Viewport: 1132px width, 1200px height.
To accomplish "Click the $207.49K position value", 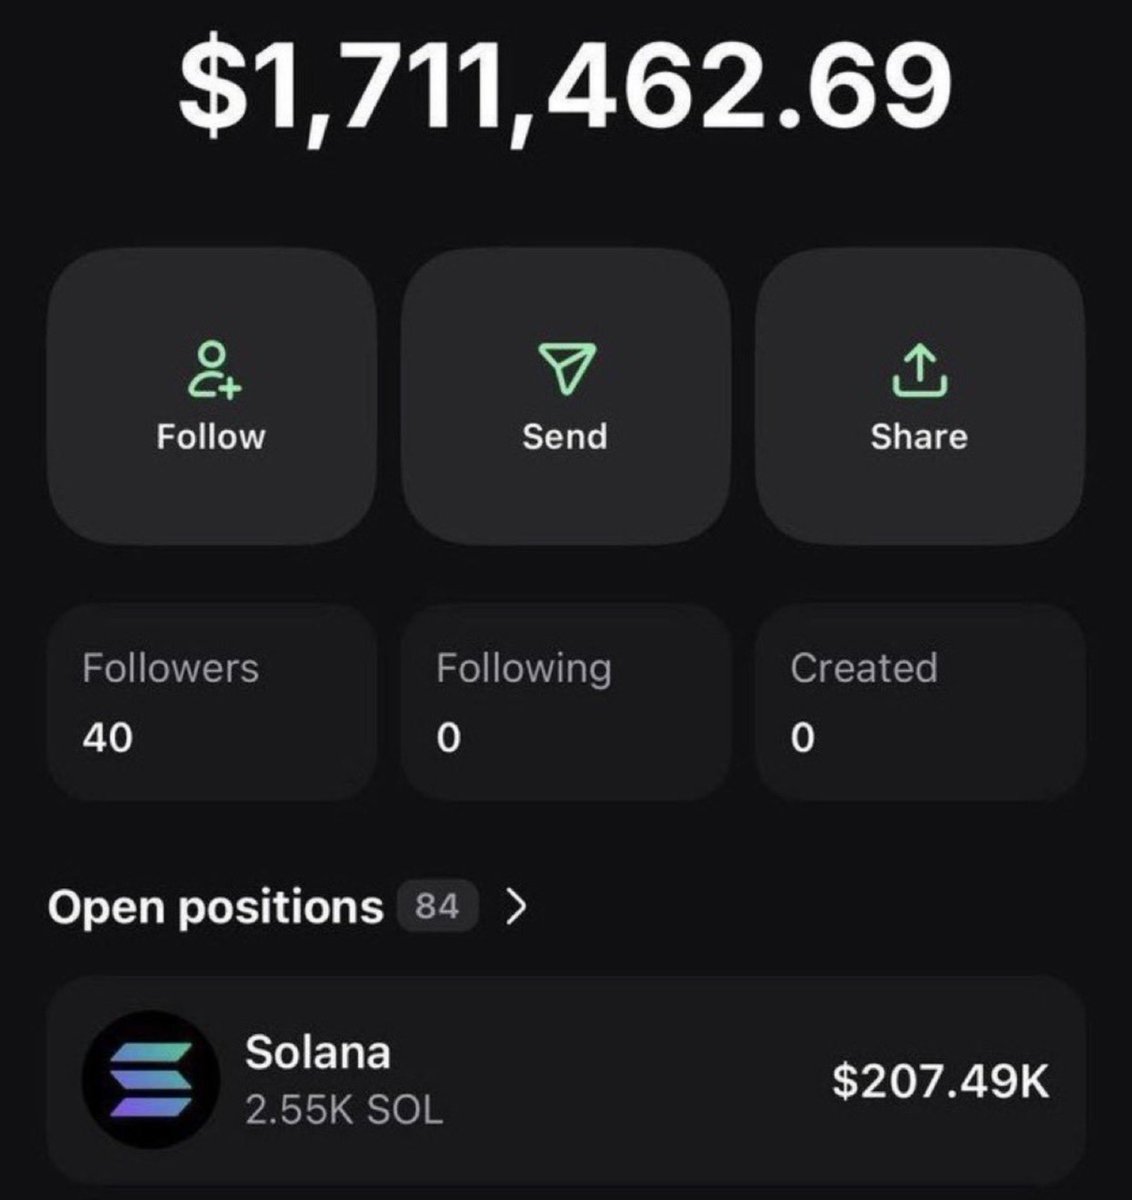I will click(941, 1081).
